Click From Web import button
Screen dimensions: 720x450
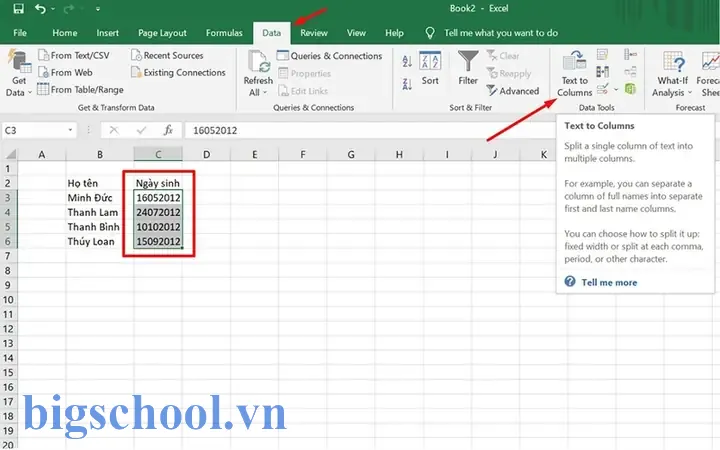pyautogui.click(x=66, y=73)
